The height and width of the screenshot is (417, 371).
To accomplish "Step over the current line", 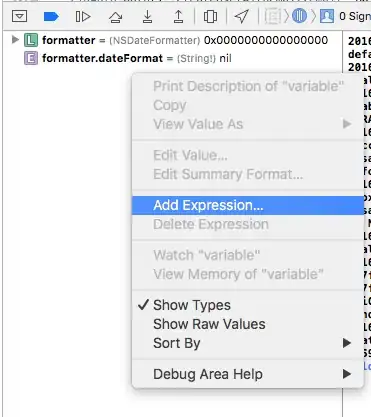I will [115, 17].
